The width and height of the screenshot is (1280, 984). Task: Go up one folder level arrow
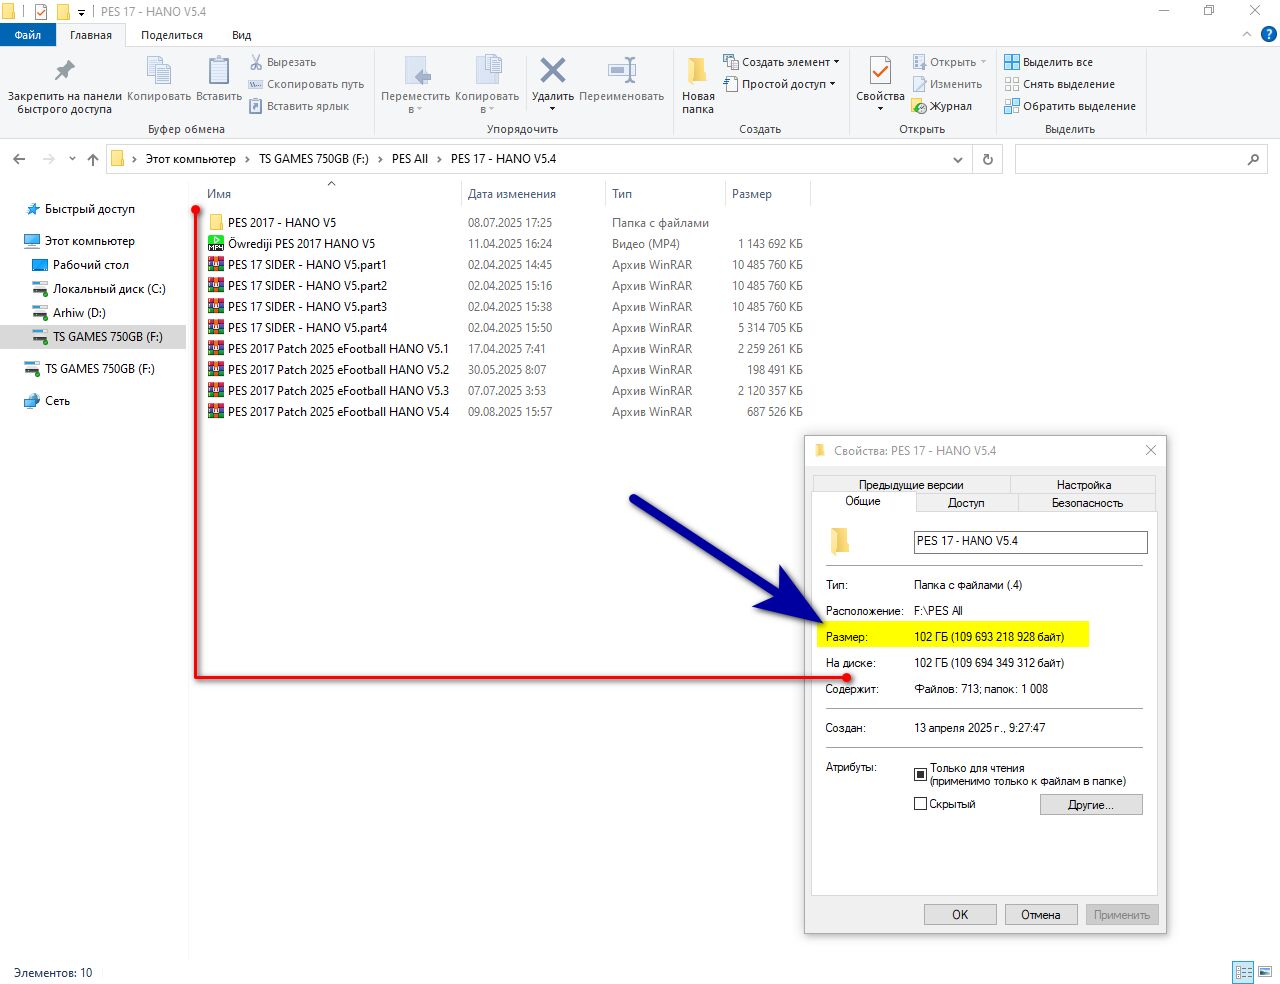click(93, 159)
